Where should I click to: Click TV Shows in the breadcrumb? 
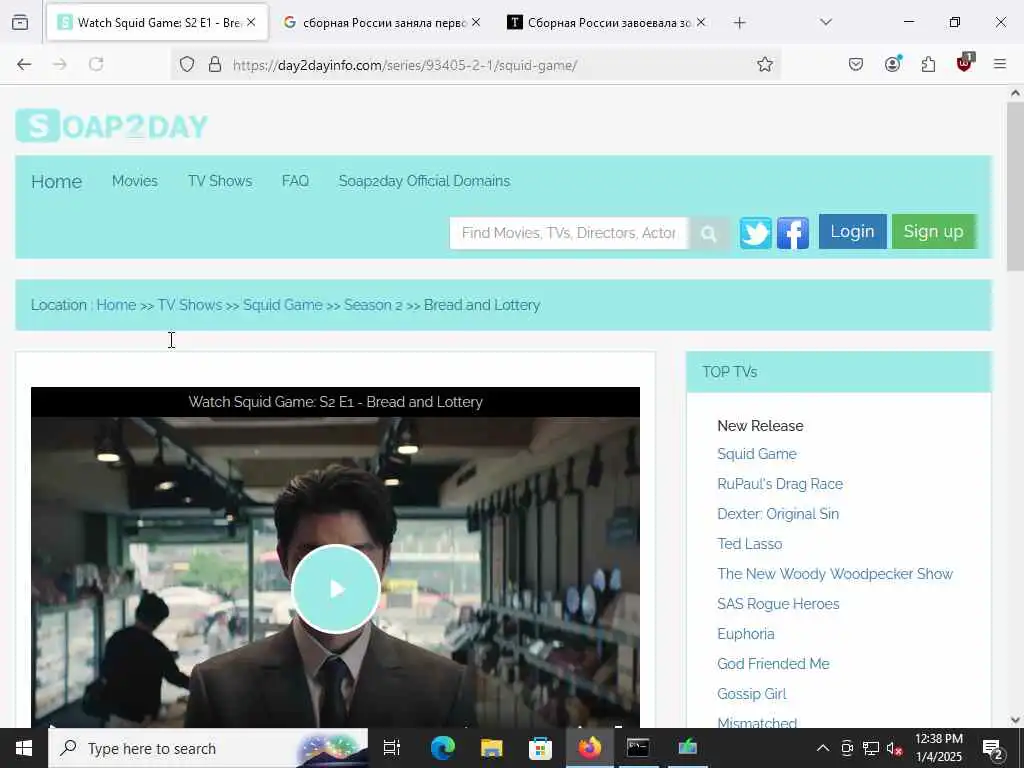[190, 305]
